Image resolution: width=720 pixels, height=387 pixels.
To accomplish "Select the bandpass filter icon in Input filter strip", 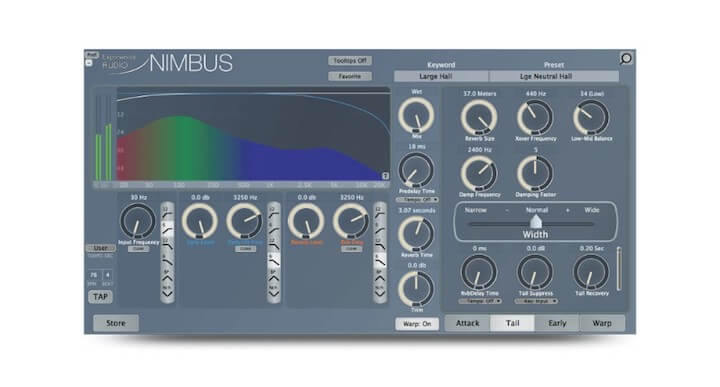I will 168,276.
